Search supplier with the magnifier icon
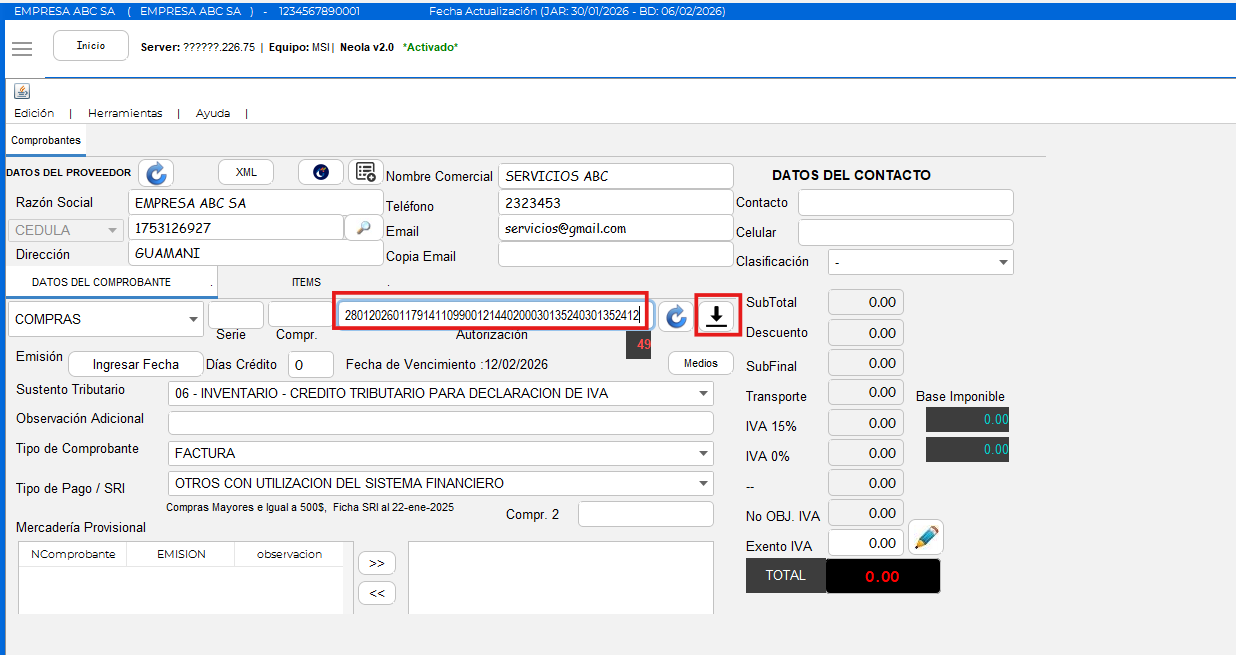The height and width of the screenshot is (655, 1236). click(363, 228)
